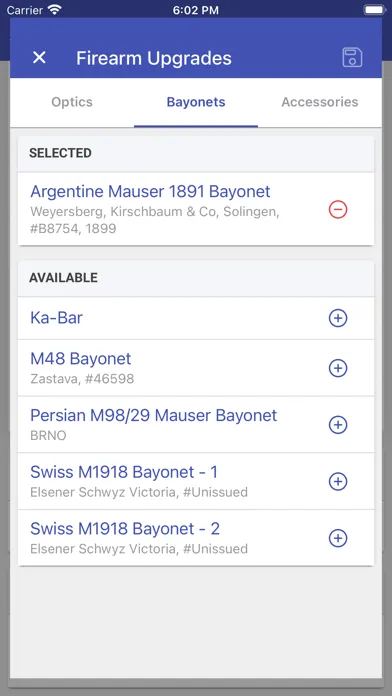Image resolution: width=392 pixels, height=696 pixels.
Task: Add Ka-Bar with the plus icon
Action: click(x=338, y=318)
